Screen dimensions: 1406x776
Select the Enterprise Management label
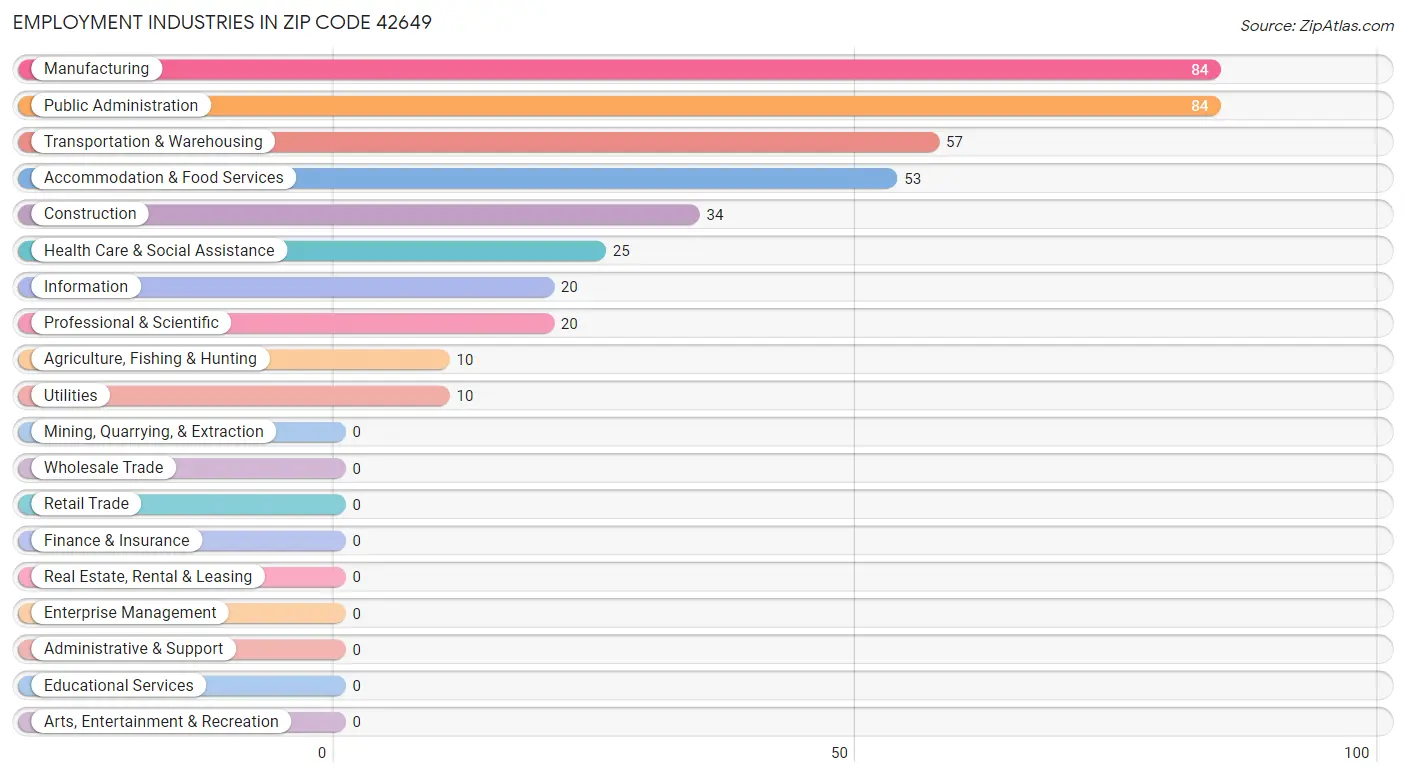[x=130, y=613]
